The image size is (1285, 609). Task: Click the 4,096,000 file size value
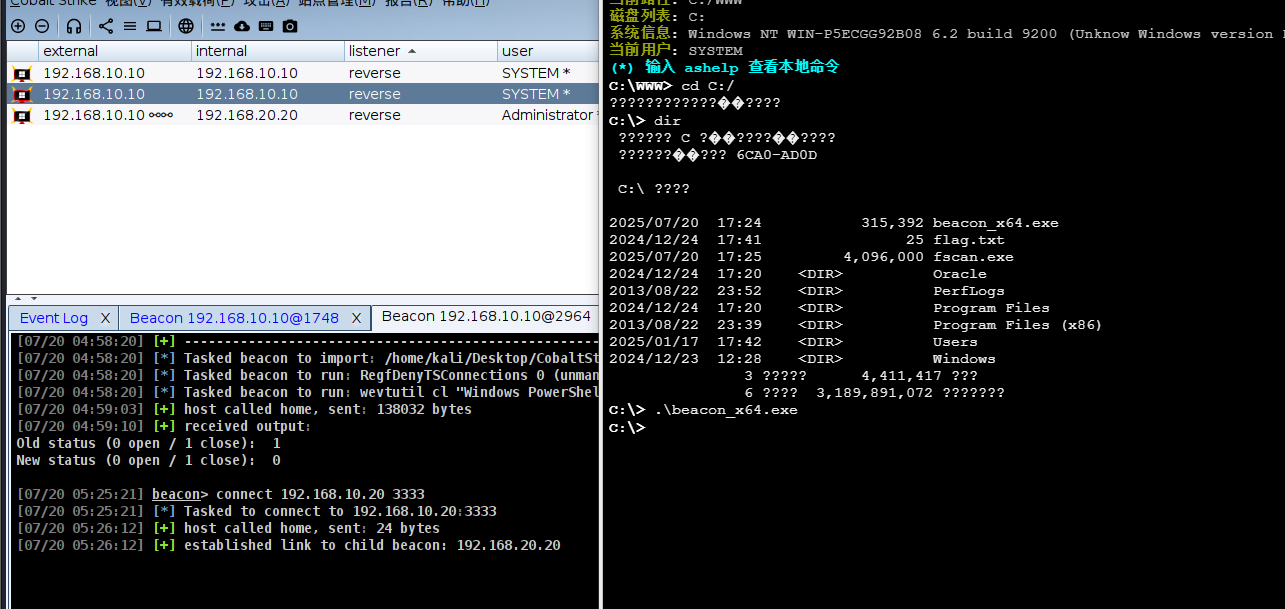[883, 257]
